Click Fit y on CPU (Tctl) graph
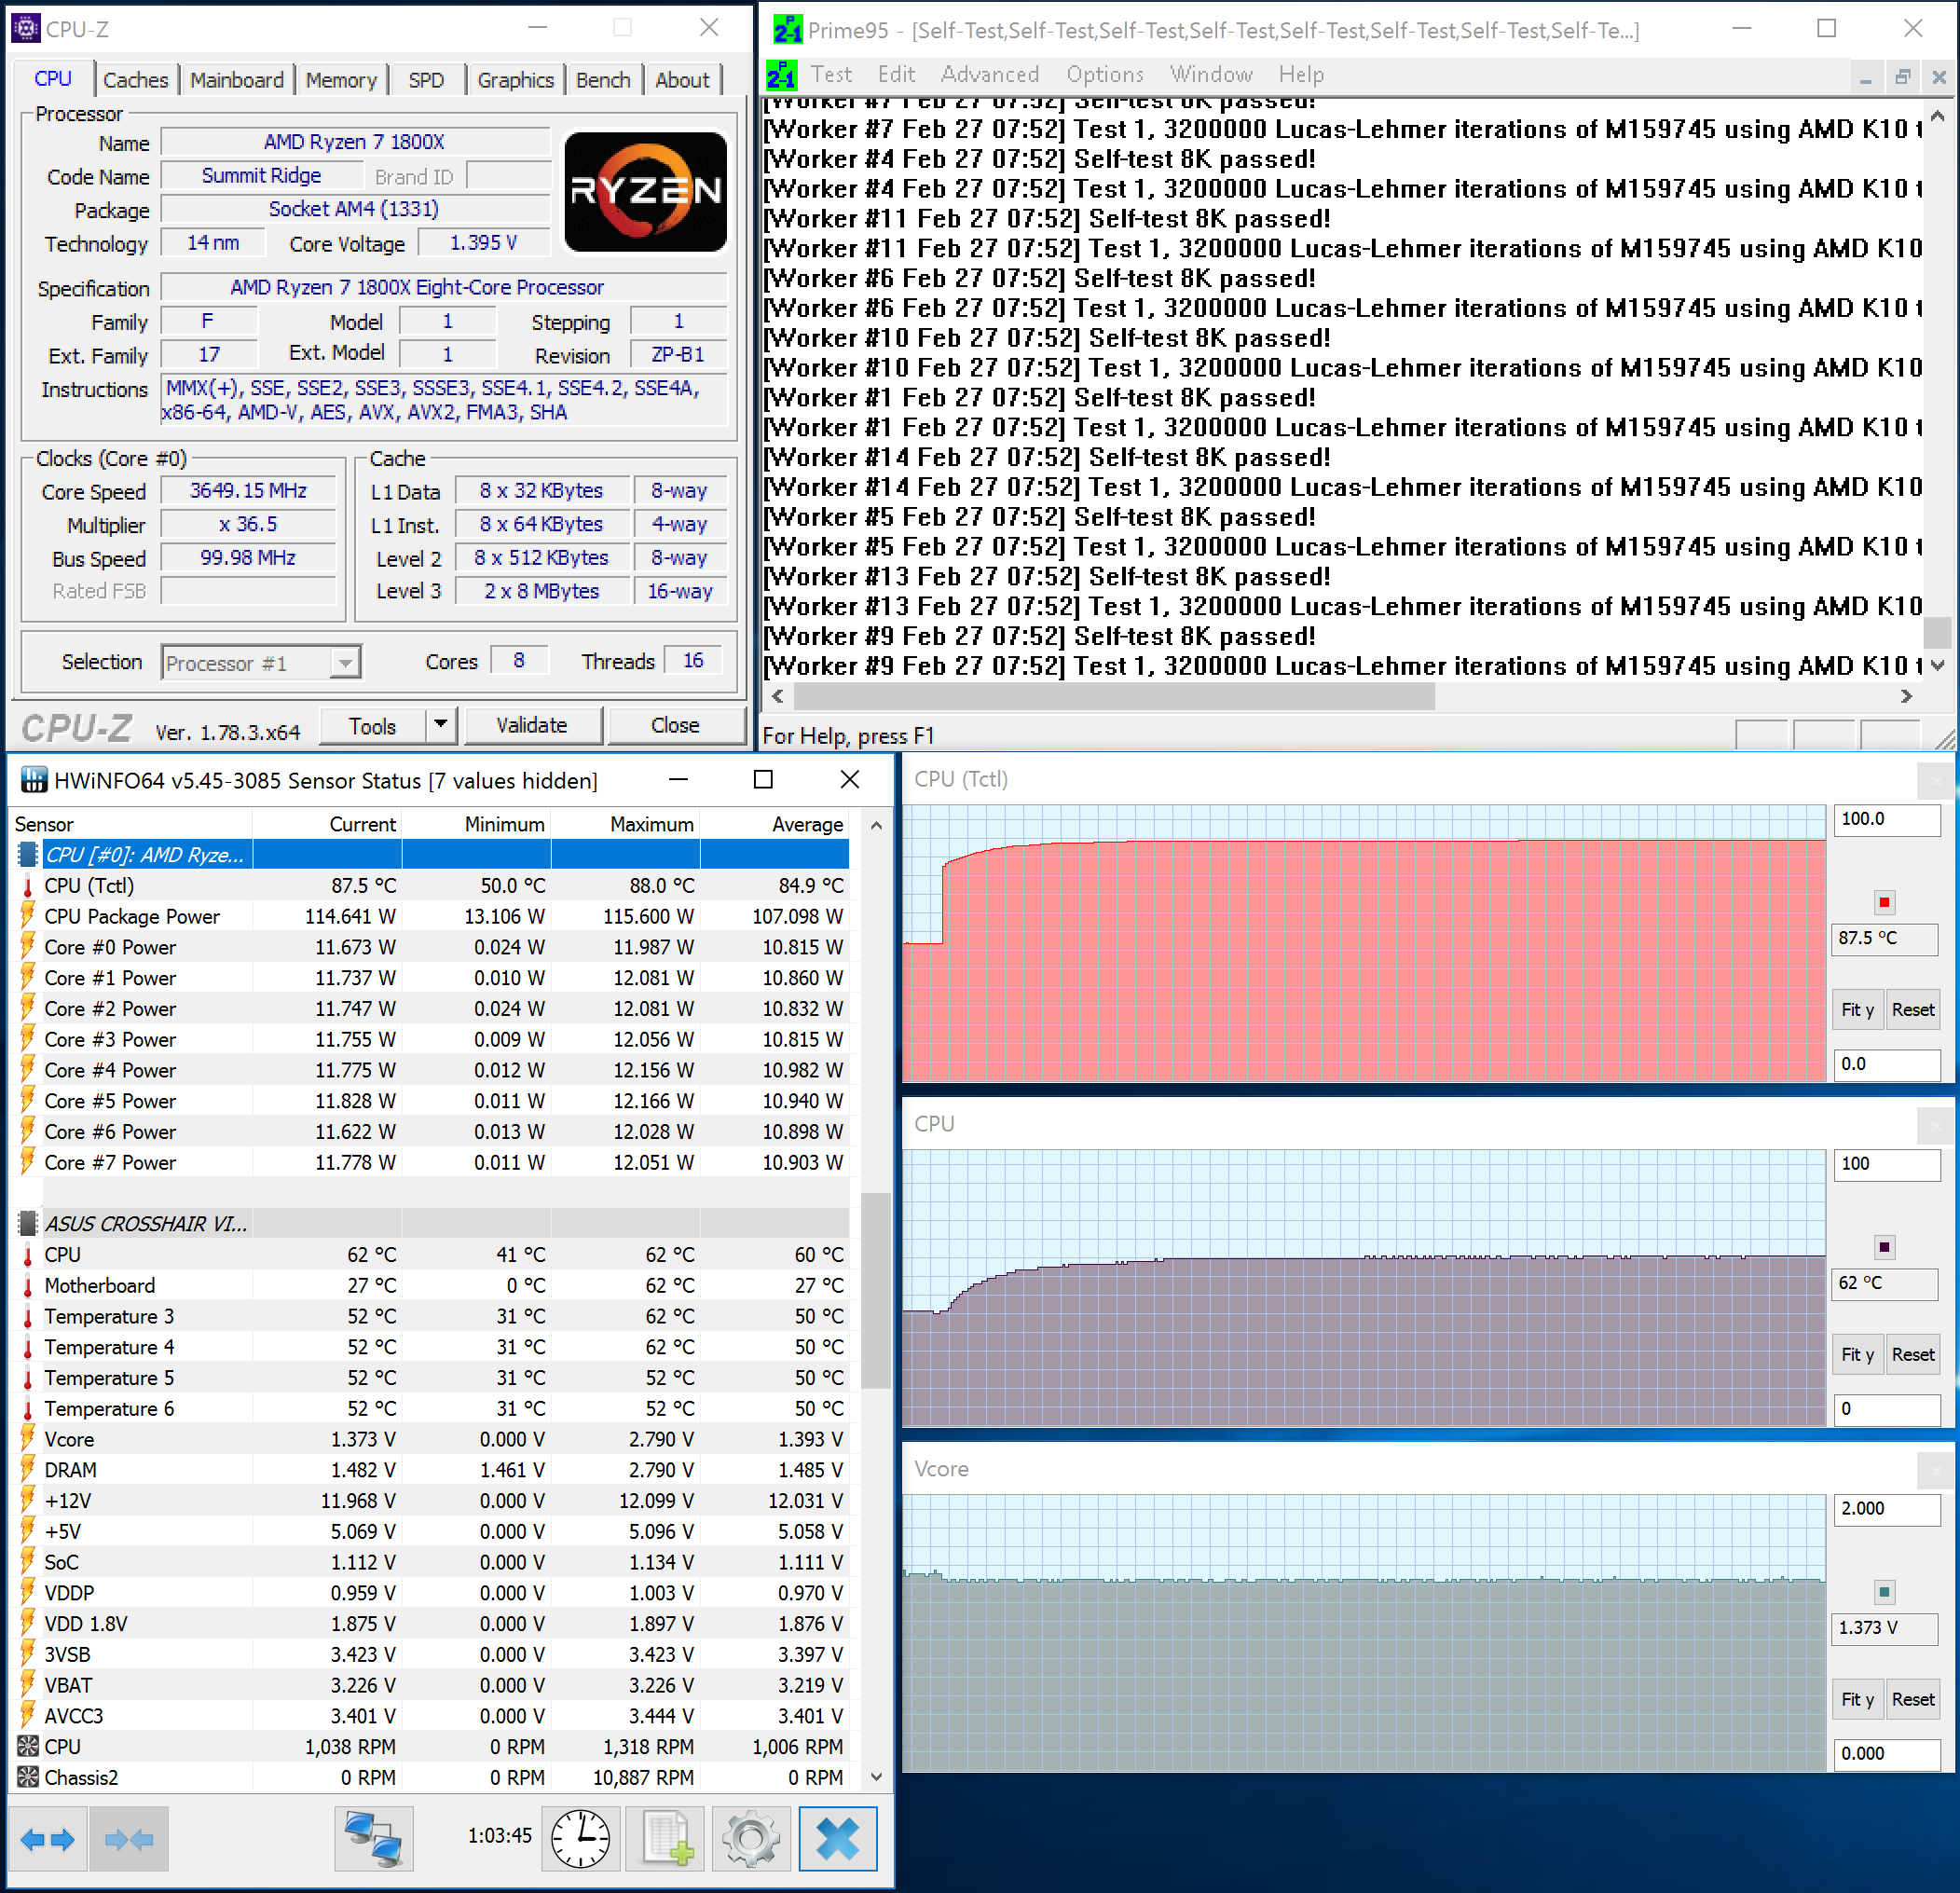This screenshot has width=1960, height=1893. click(1857, 1009)
